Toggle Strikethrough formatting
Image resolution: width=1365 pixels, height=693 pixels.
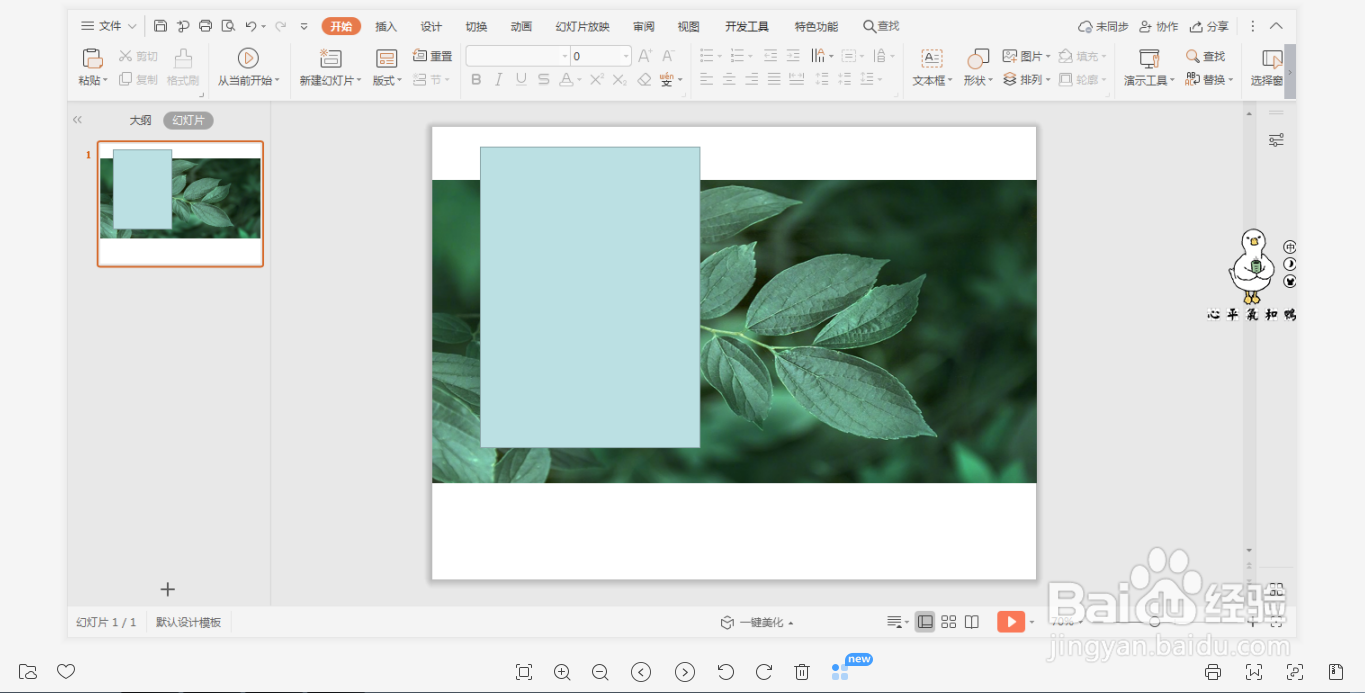point(543,79)
